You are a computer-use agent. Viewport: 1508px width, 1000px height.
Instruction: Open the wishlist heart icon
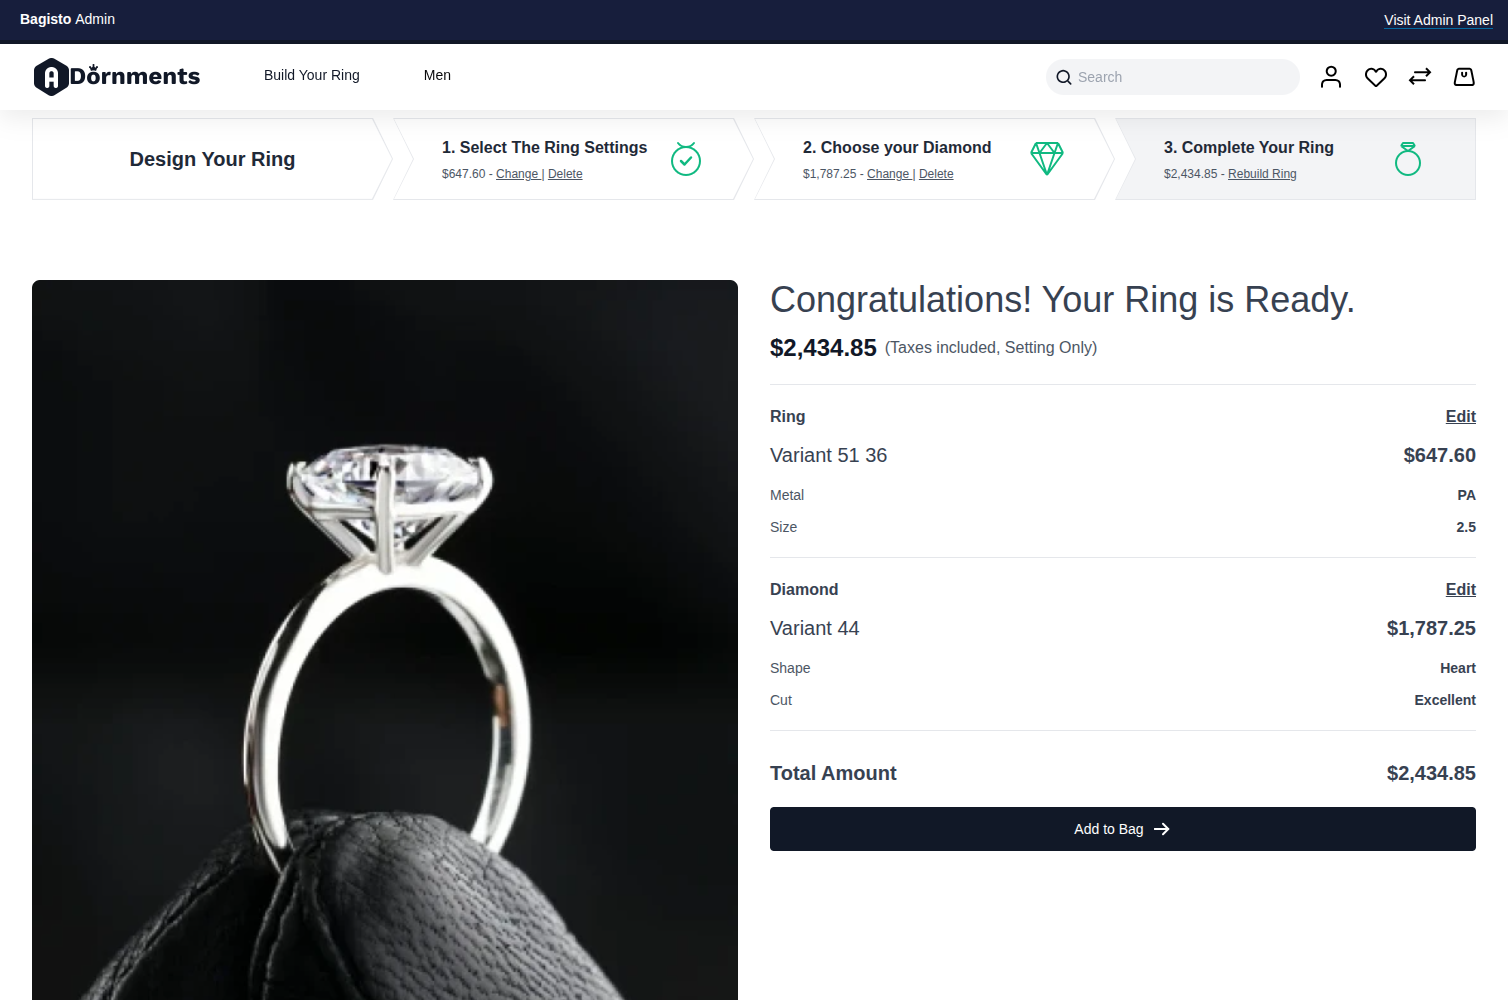(1375, 76)
